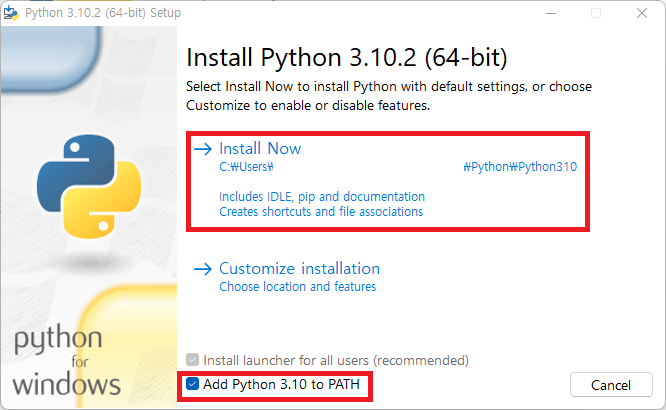The height and width of the screenshot is (410, 666).
Task: Click 'Includes IDLE, pip and documentation' text
Action: [322, 197]
